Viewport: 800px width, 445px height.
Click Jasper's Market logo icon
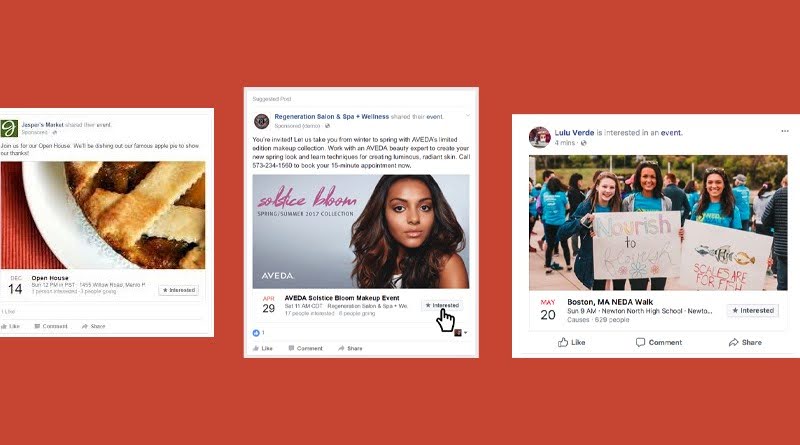coord(9,128)
